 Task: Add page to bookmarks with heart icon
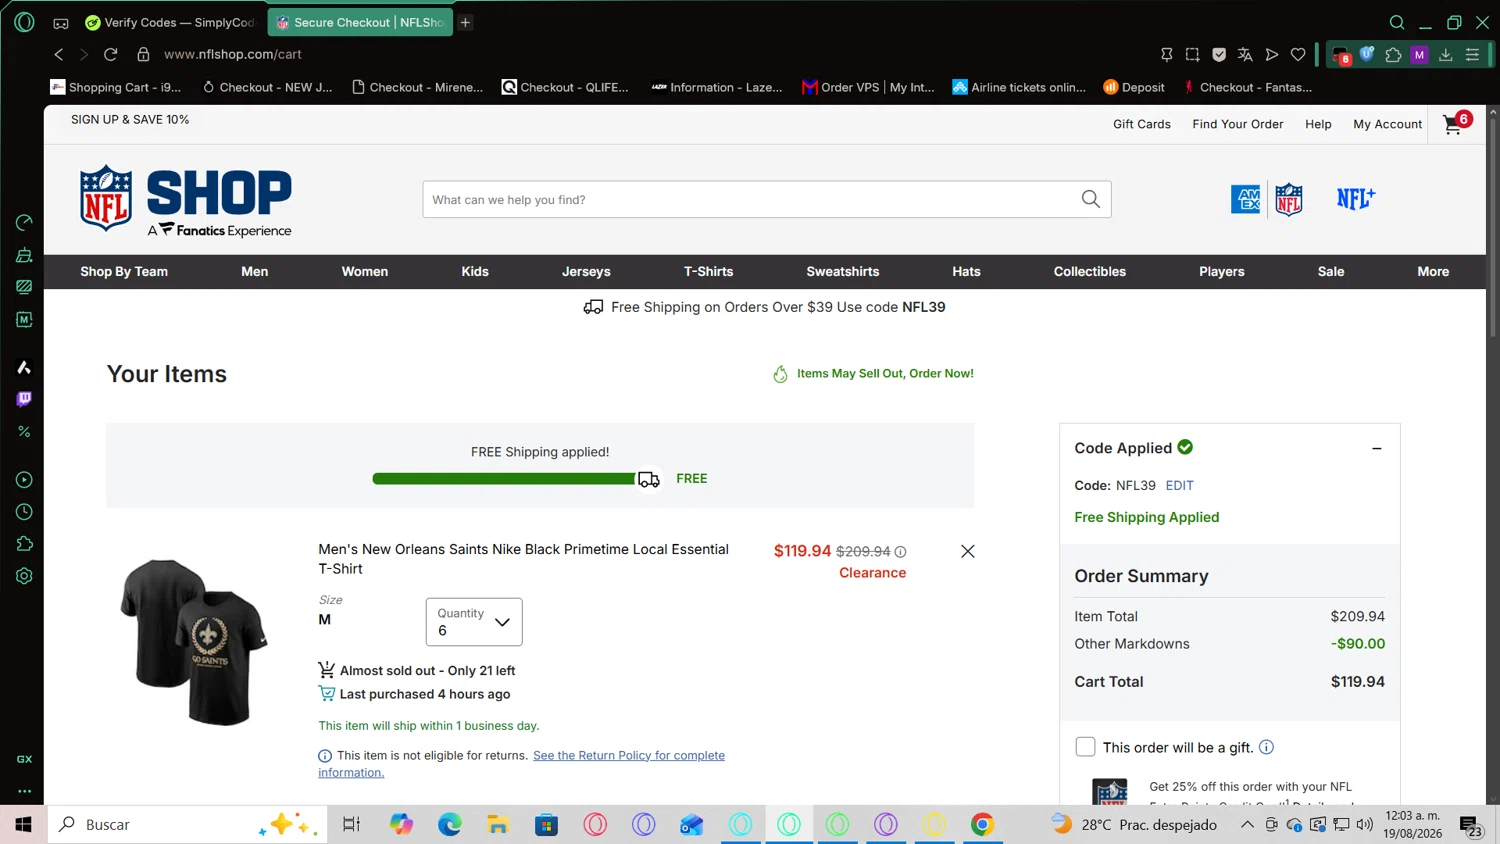(1298, 55)
